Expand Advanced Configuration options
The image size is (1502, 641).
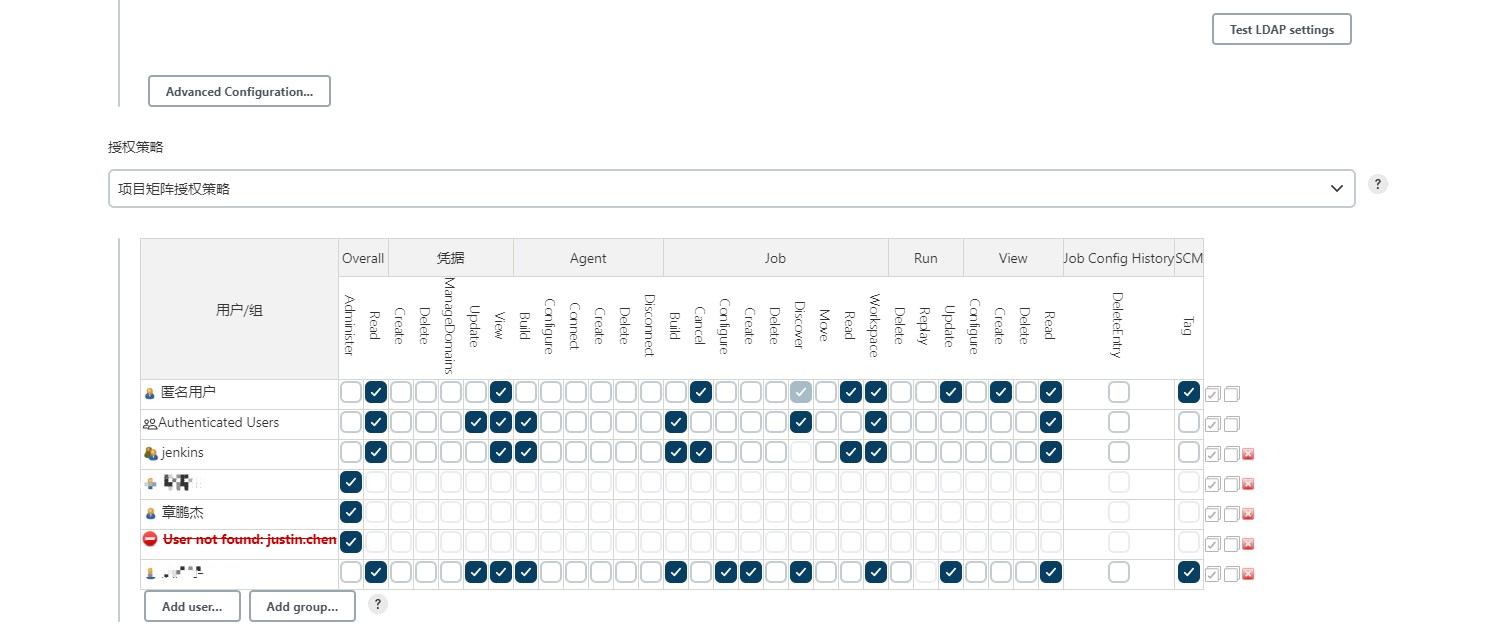pos(239,91)
